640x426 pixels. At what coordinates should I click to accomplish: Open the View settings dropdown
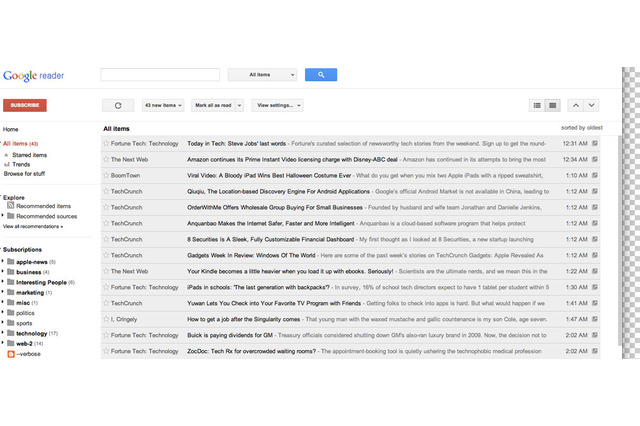pyautogui.click(x=278, y=105)
